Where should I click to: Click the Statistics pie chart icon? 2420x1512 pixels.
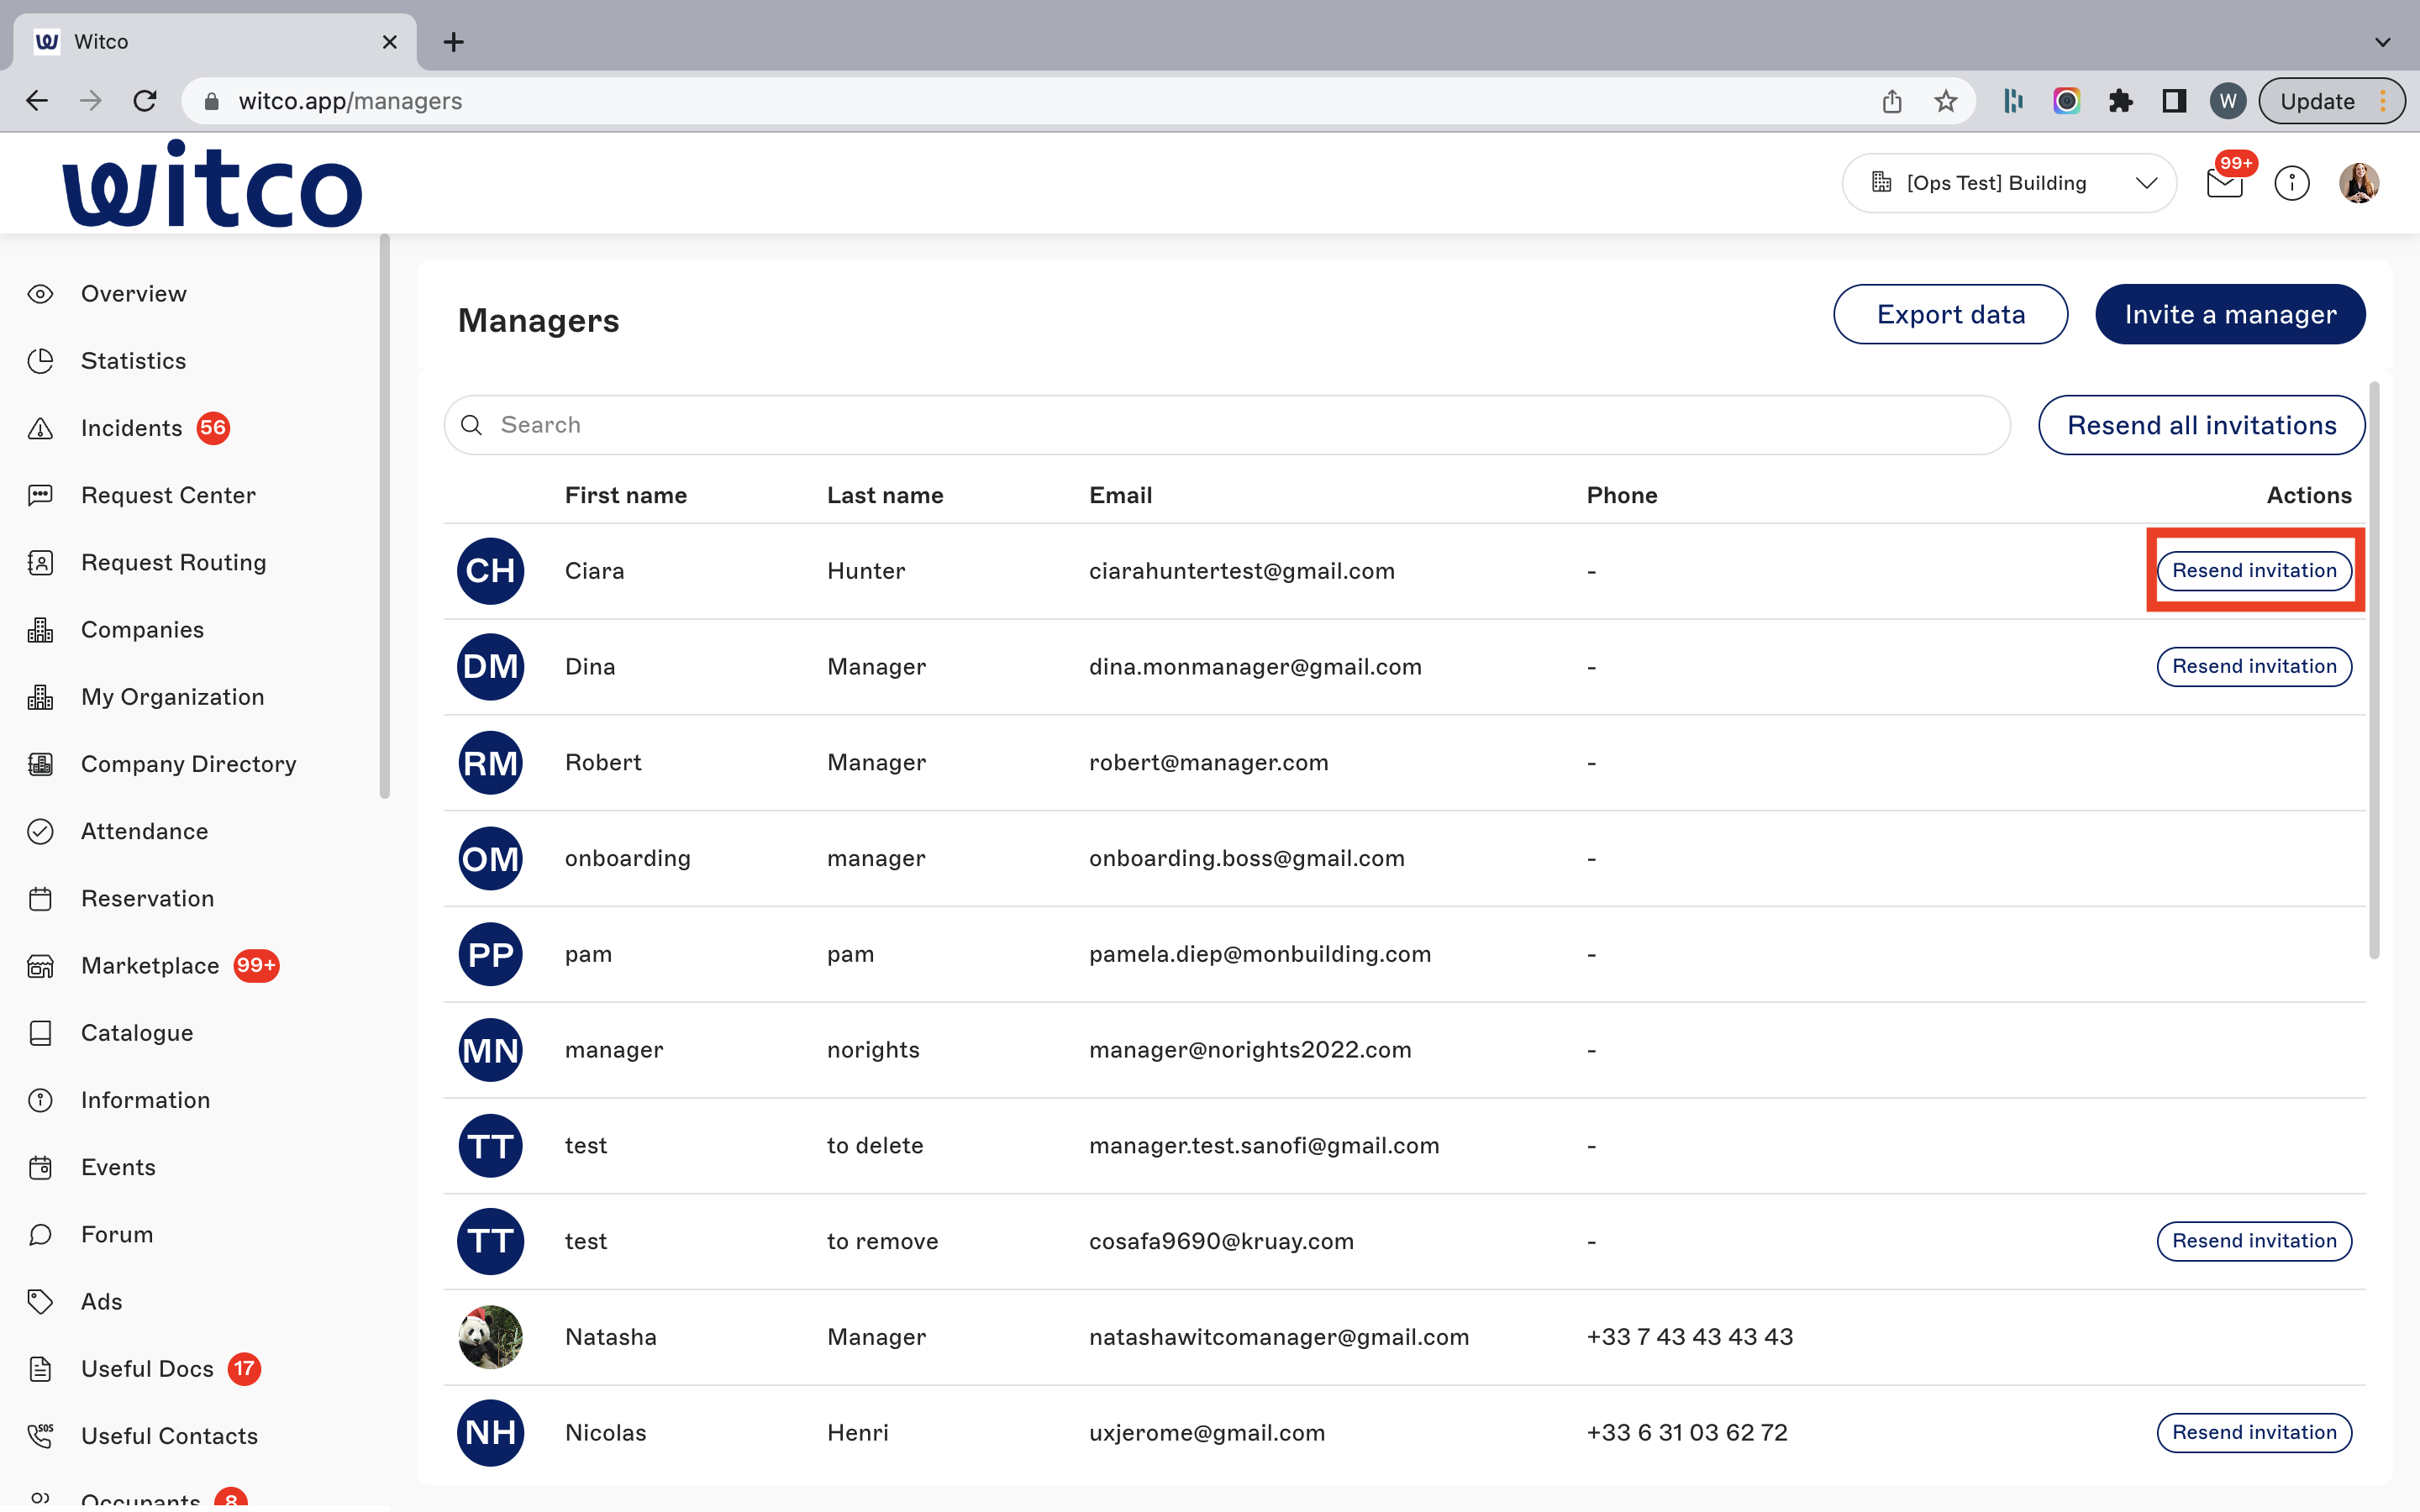[40, 361]
